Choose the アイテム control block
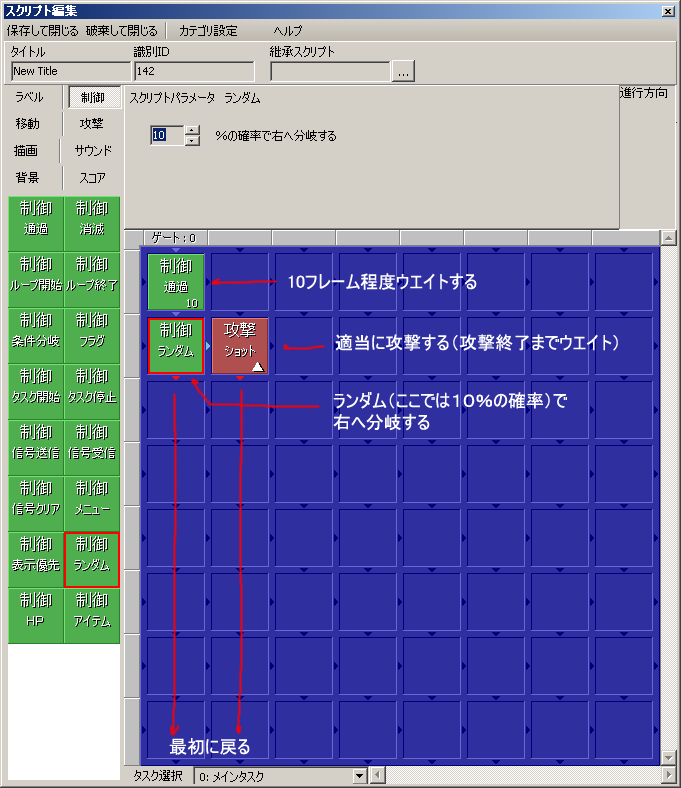This screenshot has height=788, width=681. tap(92, 611)
